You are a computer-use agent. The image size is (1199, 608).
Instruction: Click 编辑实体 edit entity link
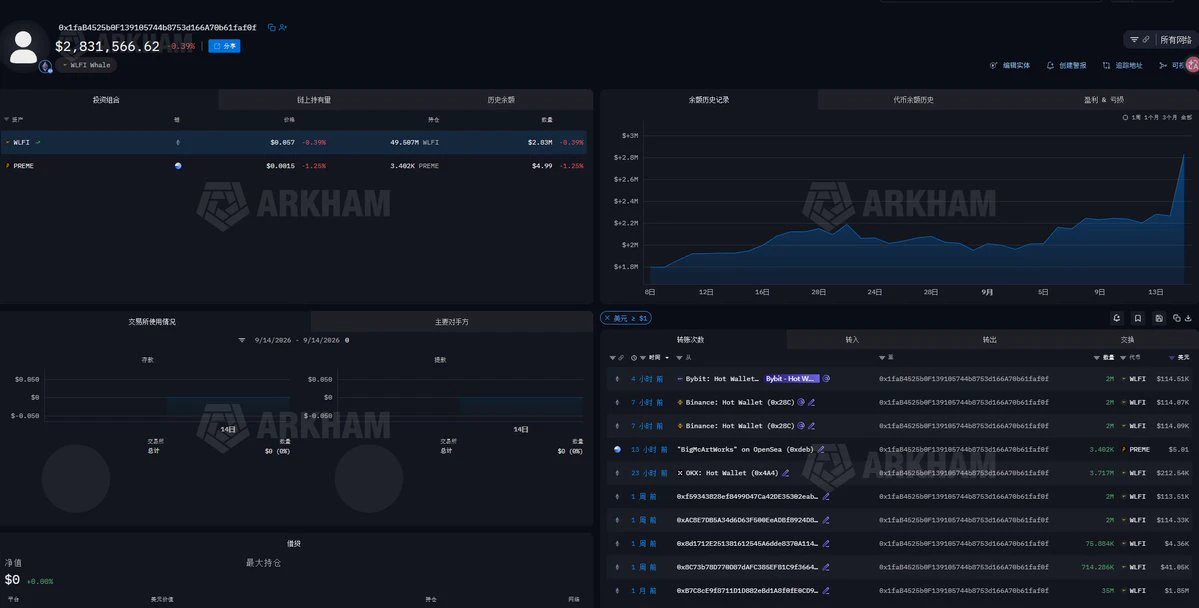(x=1009, y=66)
